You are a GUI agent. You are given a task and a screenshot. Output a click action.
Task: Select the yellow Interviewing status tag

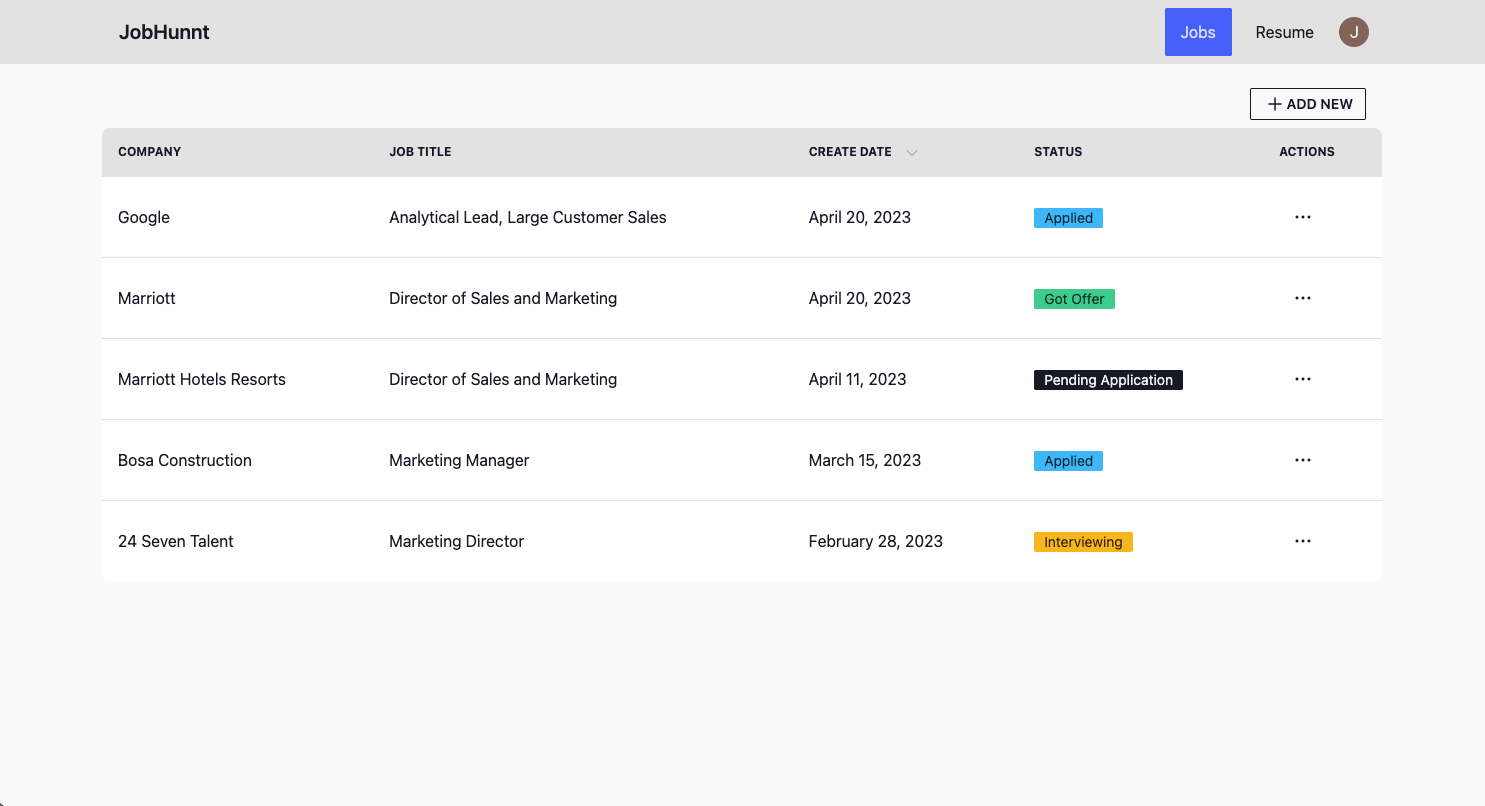tap(1083, 542)
